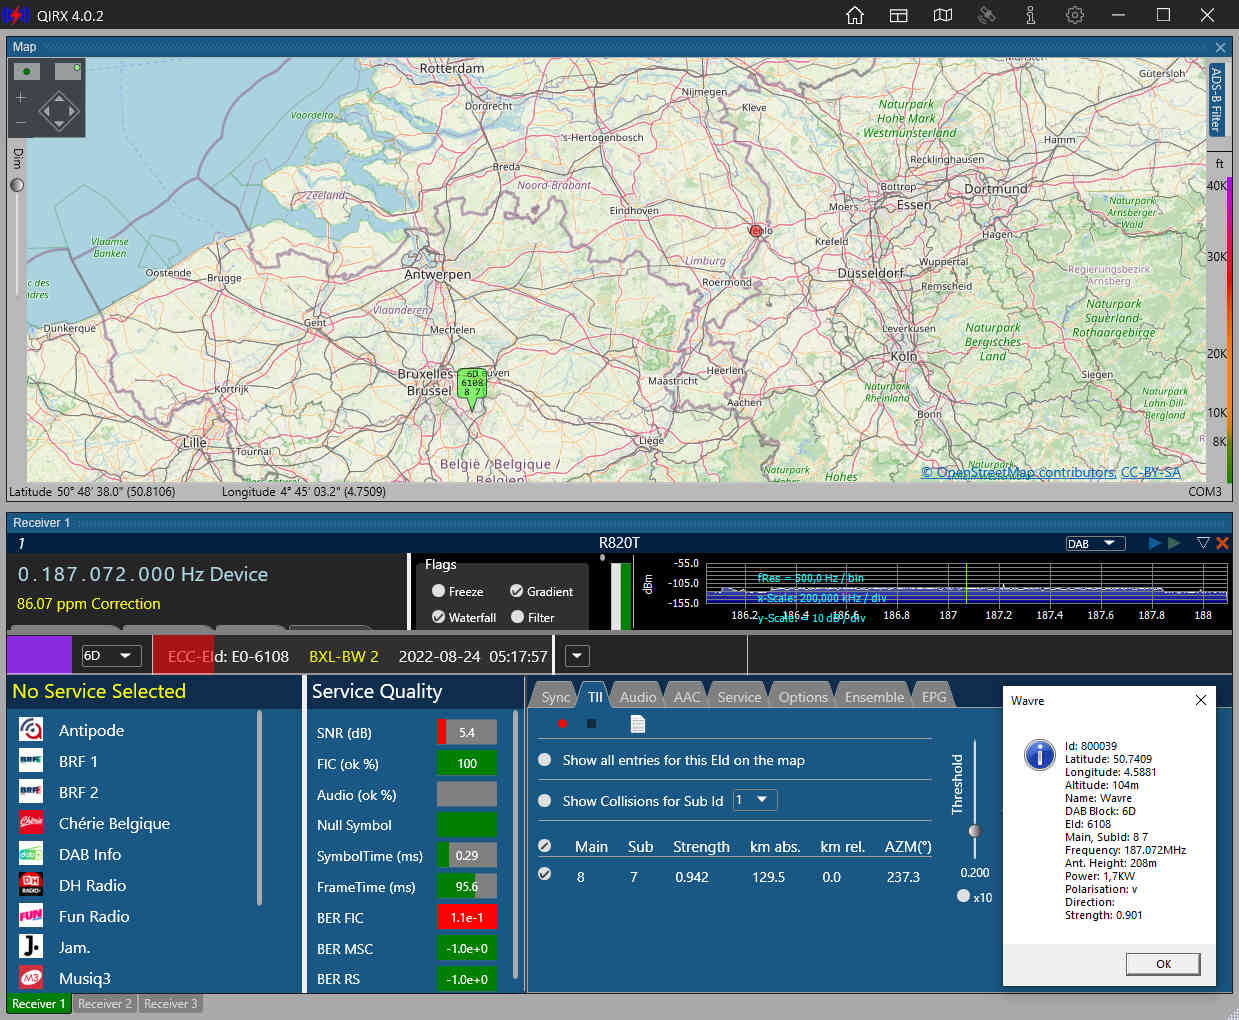Switch to the Audio tab
Viewport: 1239px width, 1020px height.
(638, 697)
